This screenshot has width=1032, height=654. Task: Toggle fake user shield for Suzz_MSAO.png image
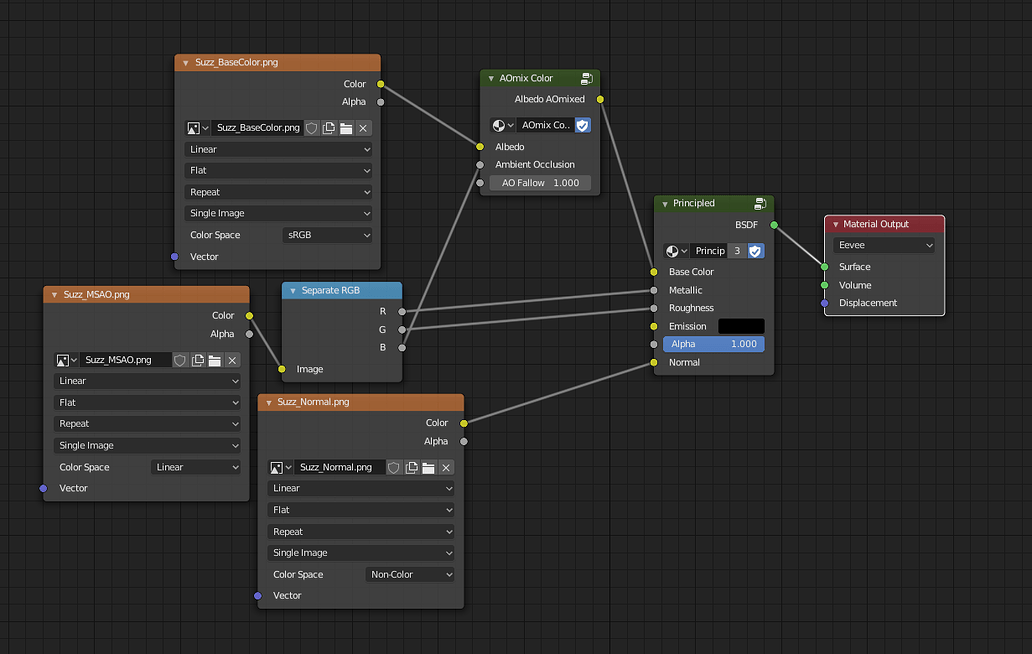click(180, 360)
